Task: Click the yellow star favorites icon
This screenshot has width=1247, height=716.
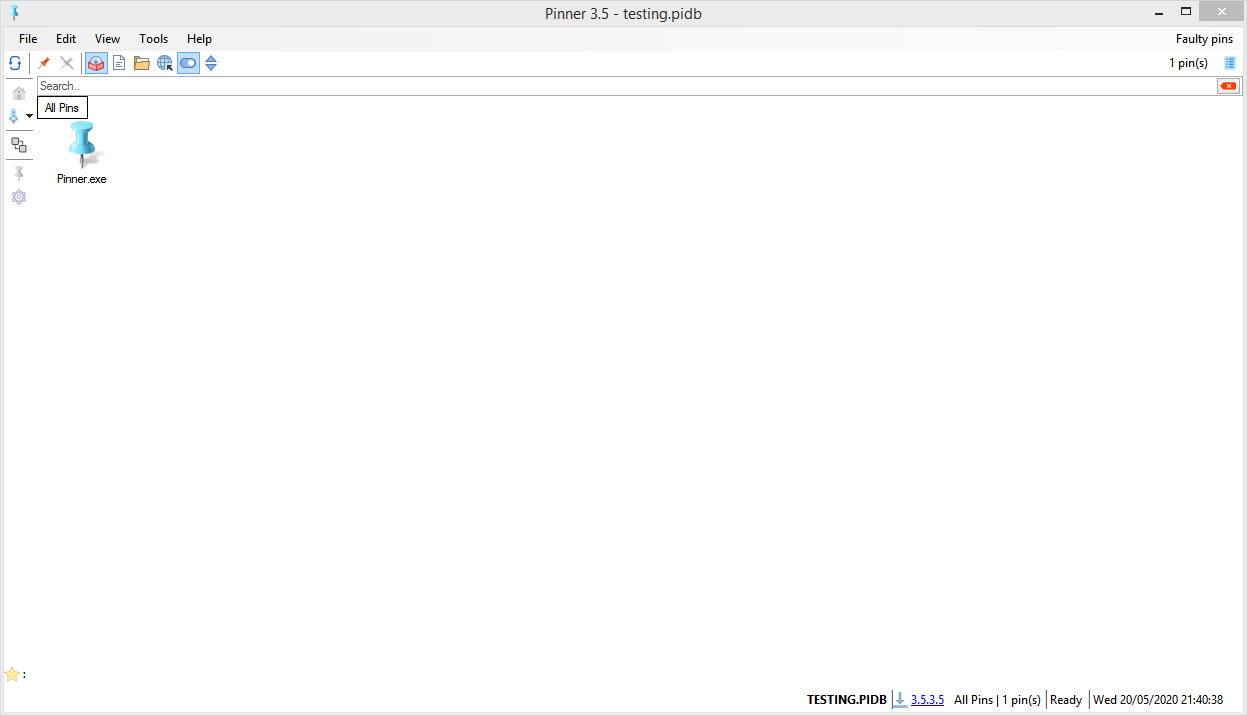Action: coord(12,674)
